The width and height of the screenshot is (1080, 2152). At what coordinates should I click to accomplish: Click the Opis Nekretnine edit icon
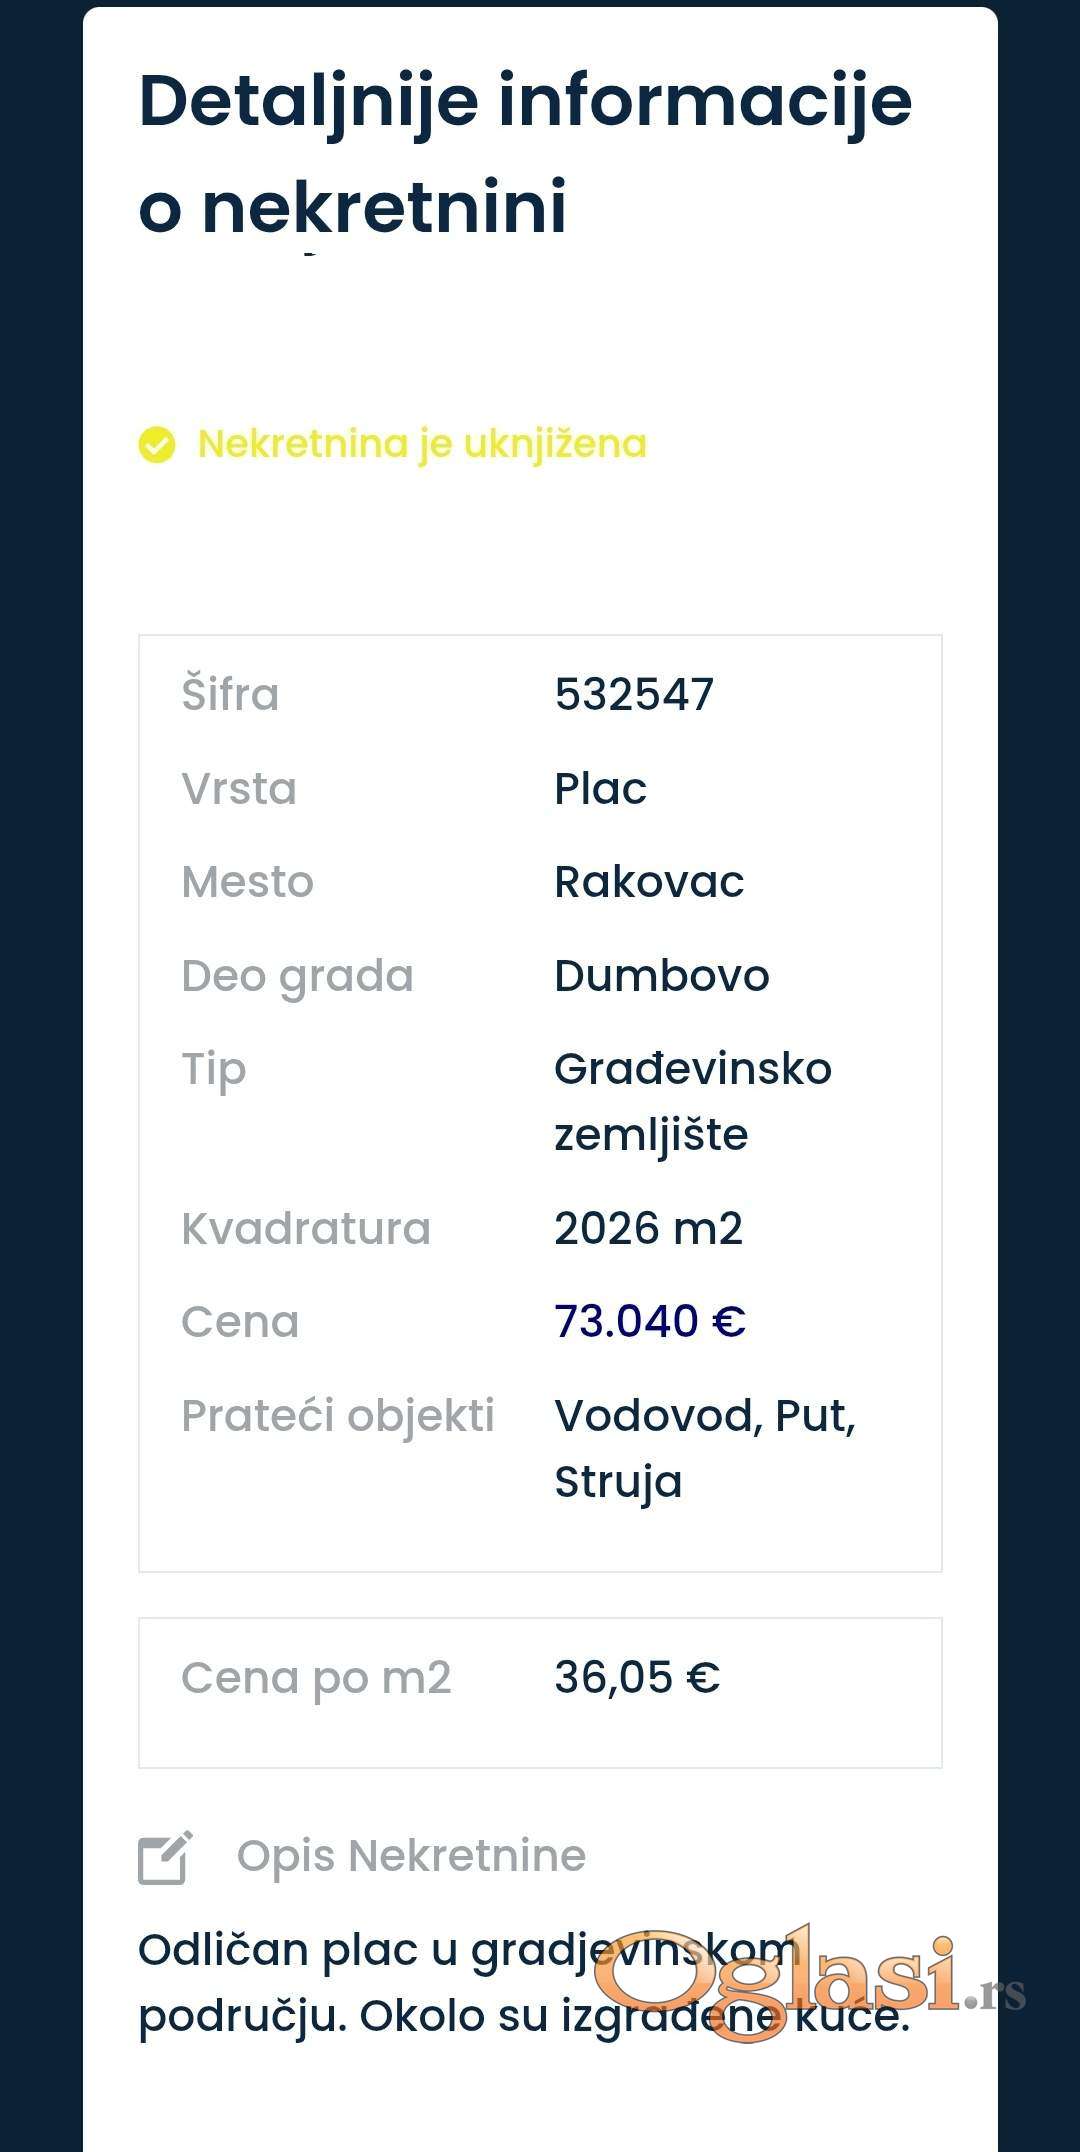click(x=165, y=1858)
